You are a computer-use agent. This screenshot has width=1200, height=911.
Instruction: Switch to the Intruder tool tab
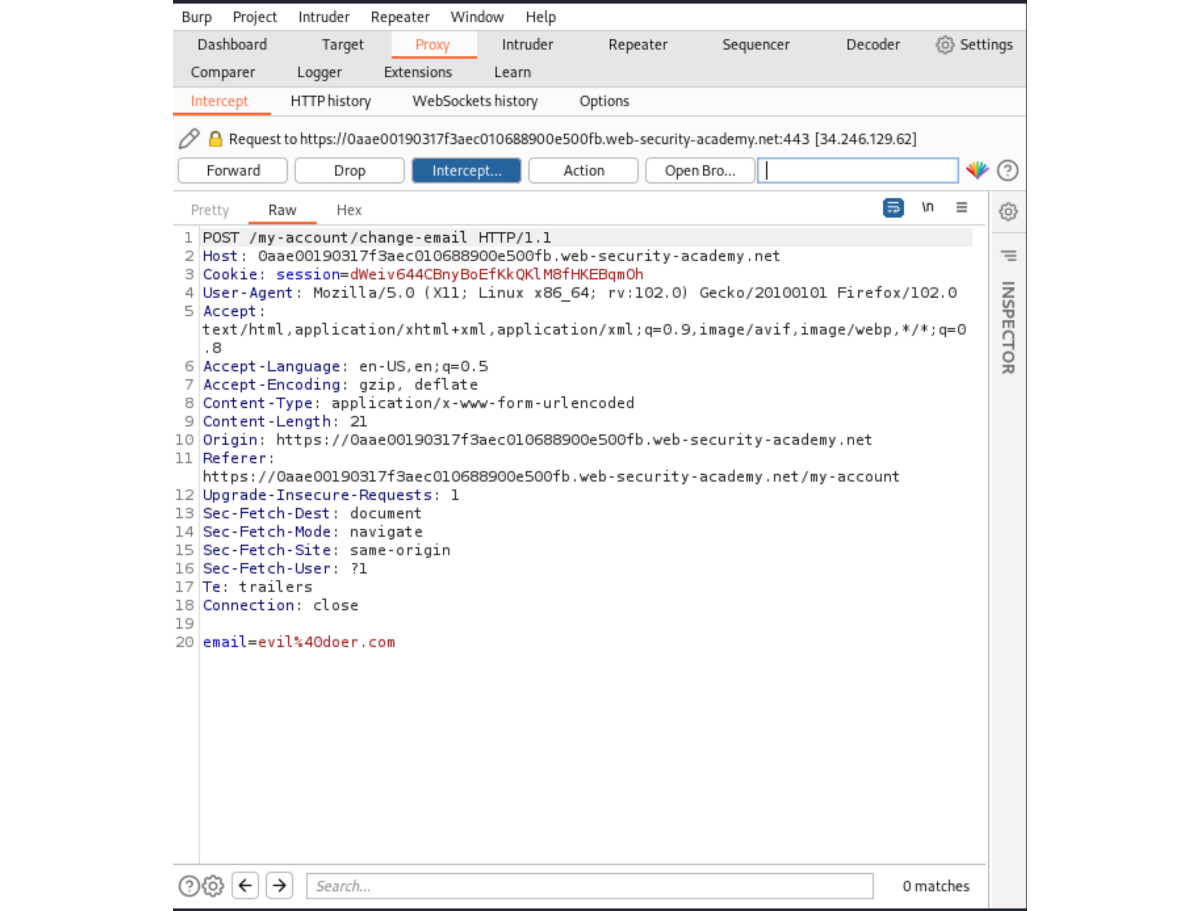click(x=528, y=45)
